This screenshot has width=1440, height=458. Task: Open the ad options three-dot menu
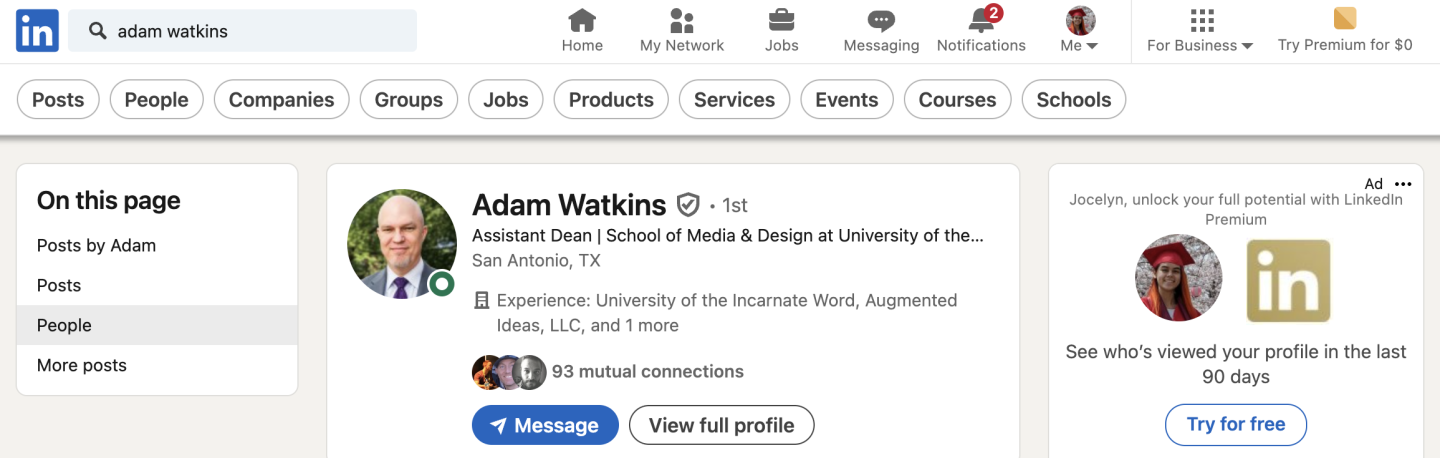(1403, 184)
